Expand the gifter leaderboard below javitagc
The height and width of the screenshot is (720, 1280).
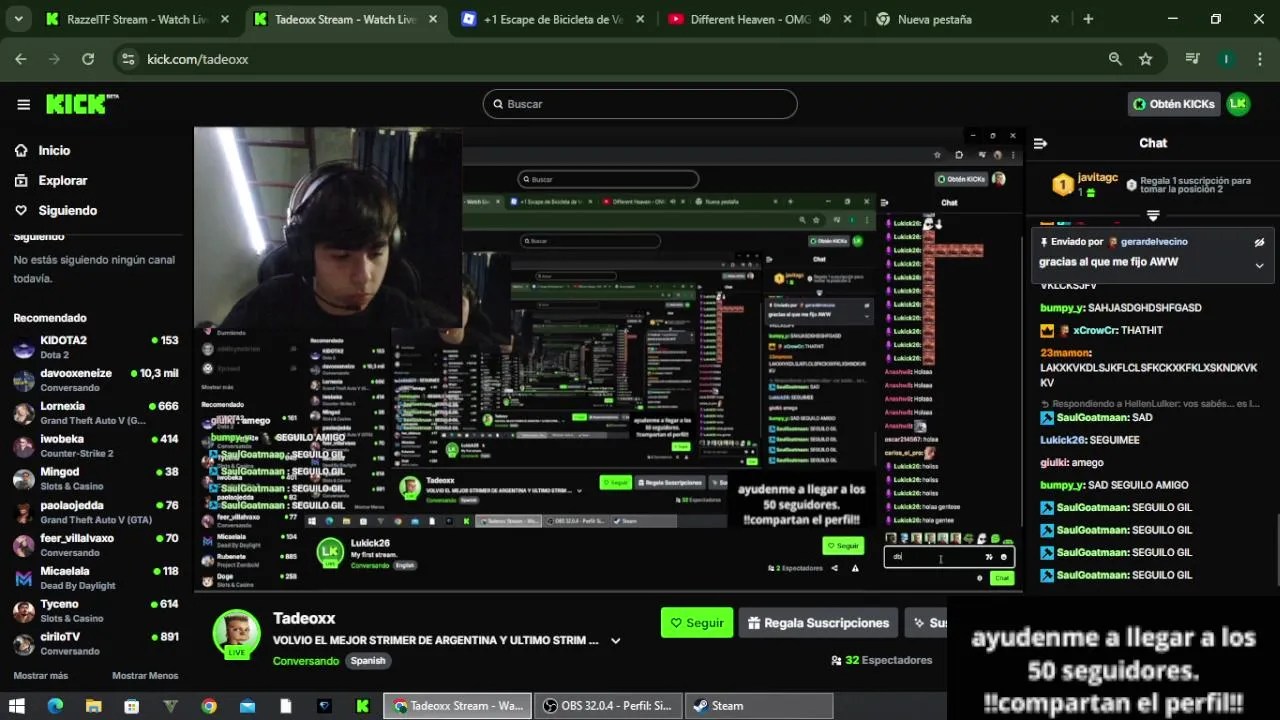1153,215
